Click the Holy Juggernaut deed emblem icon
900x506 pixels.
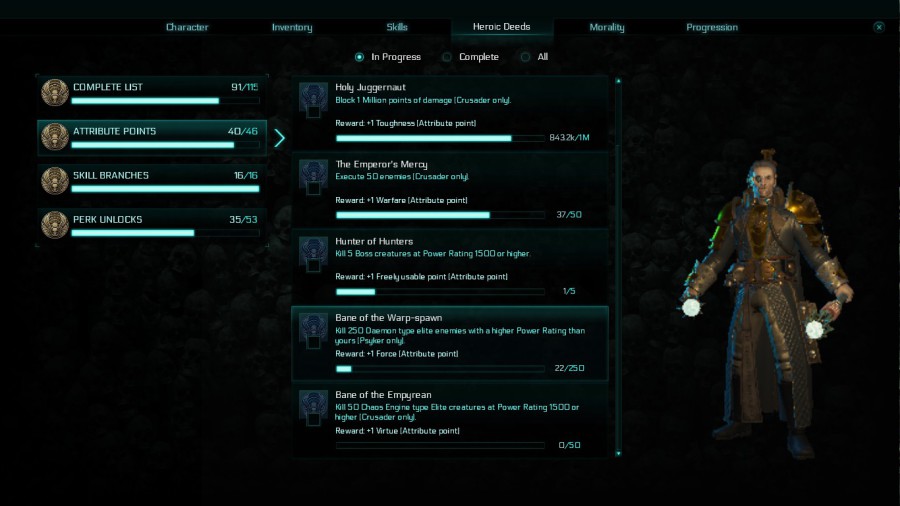click(x=313, y=100)
